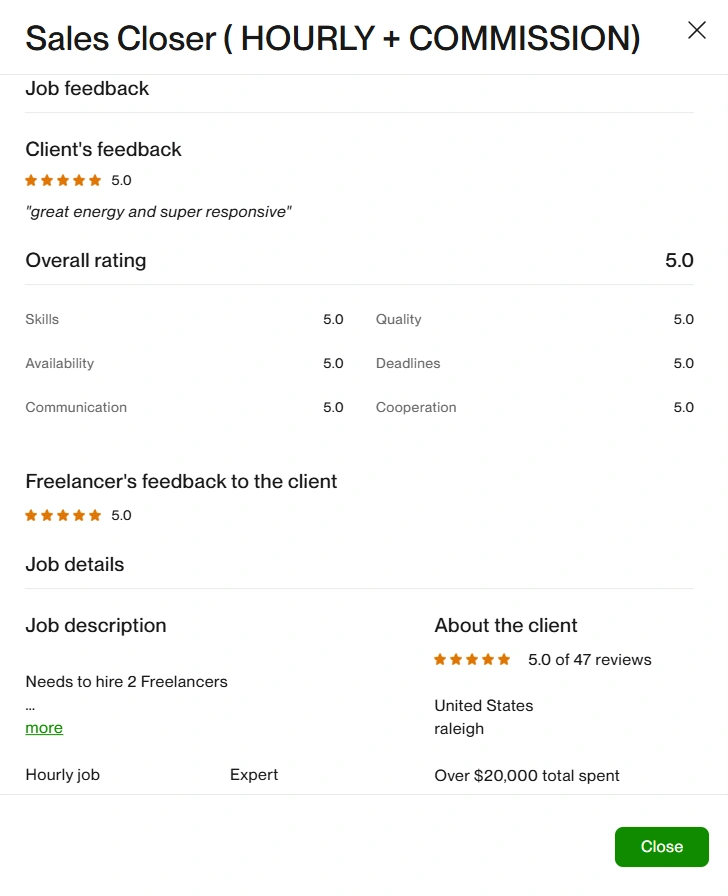The width and height of the screenshot is (728, 896).
Task: Click the Client's feedback star rating
Action: (x=64, y=181)
